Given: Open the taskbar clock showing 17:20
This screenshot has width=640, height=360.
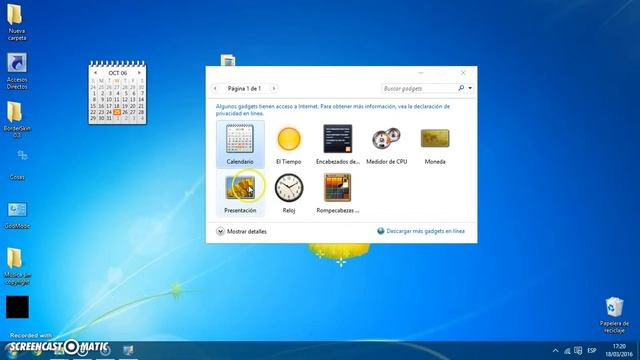Looking at the screenshot, I should [619, 350].
